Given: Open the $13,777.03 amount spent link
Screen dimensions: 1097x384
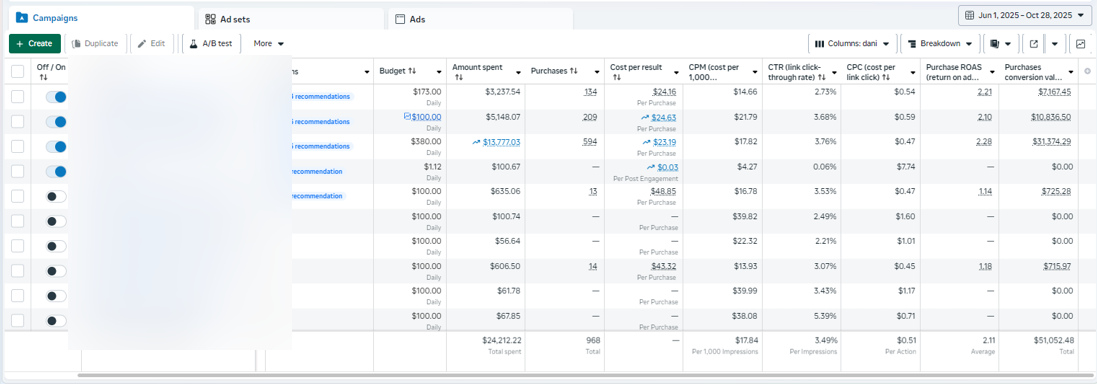Looking at the screenshot, I should tap(501, 142).
